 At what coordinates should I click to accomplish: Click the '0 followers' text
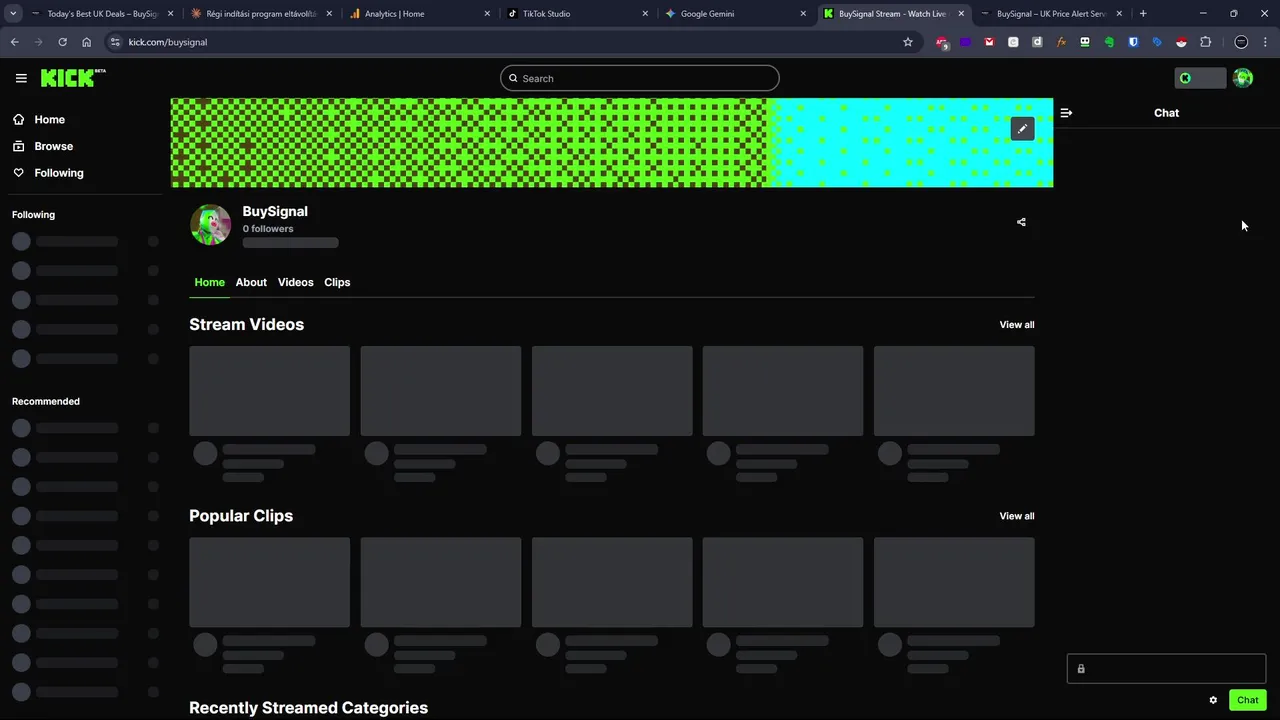268,229
